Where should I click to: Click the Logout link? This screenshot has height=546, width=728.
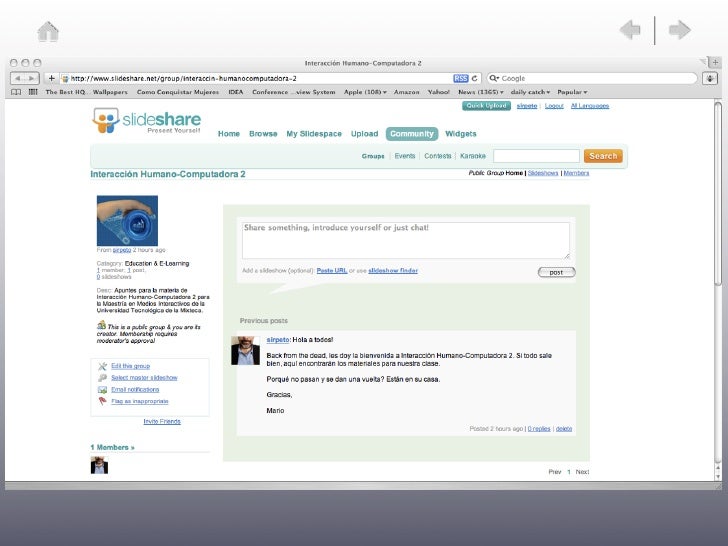pos(554,106)
